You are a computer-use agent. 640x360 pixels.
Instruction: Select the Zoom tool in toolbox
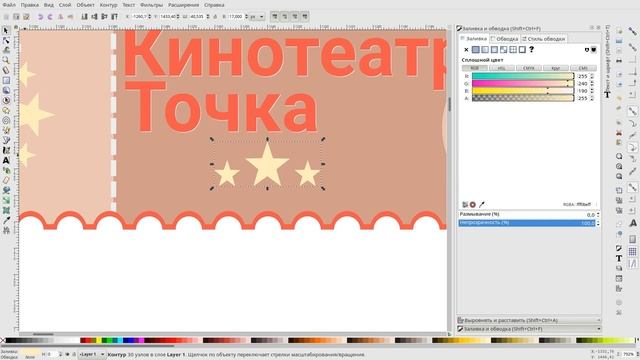tap(6, 60)
